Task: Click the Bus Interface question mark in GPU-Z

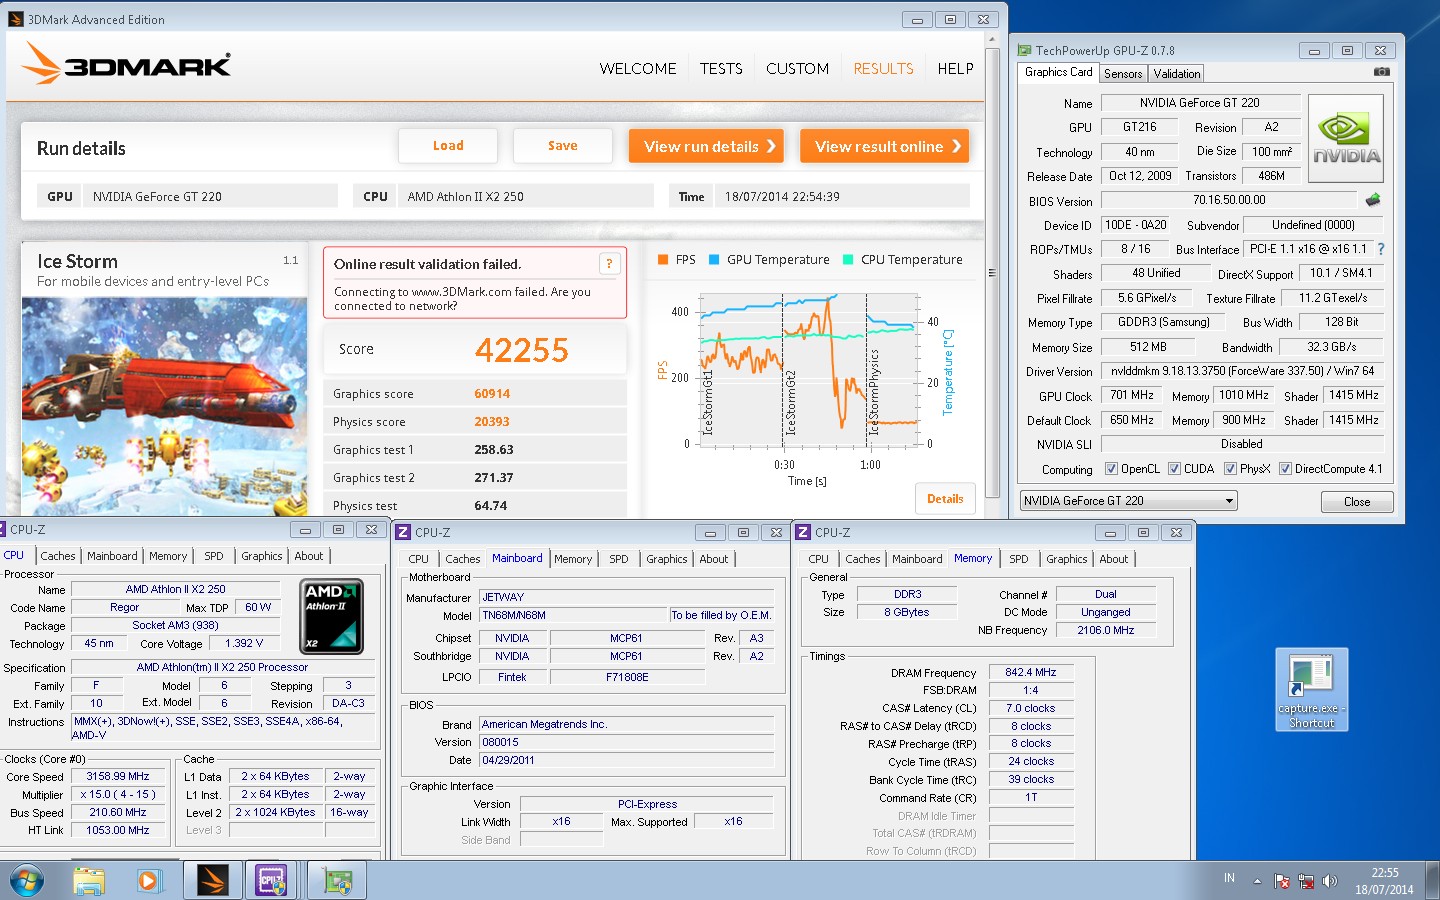Action: point(1381,249)
